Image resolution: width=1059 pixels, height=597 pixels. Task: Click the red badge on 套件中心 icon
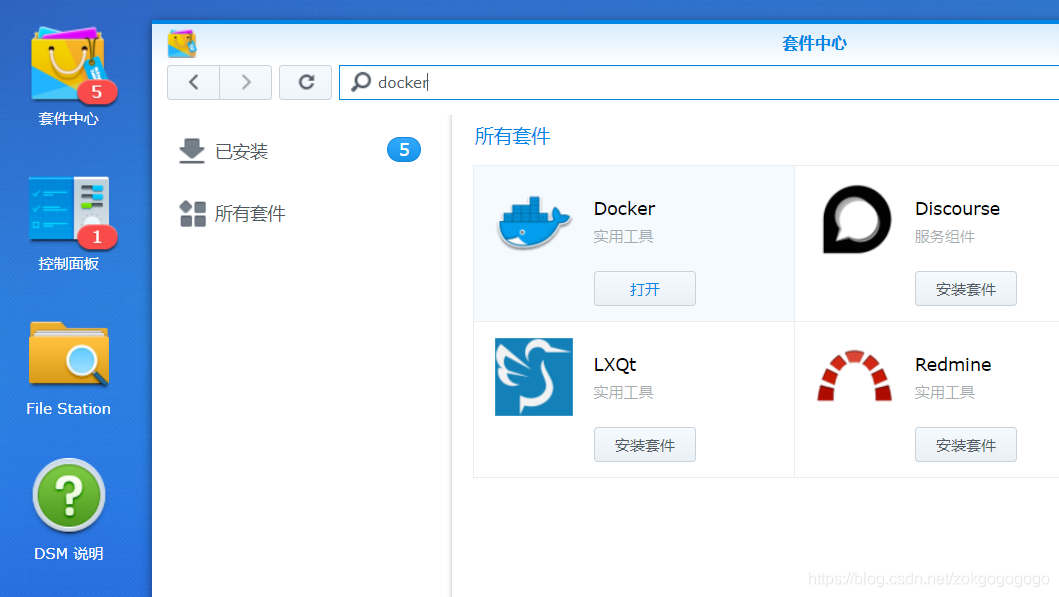click(97, 92)
